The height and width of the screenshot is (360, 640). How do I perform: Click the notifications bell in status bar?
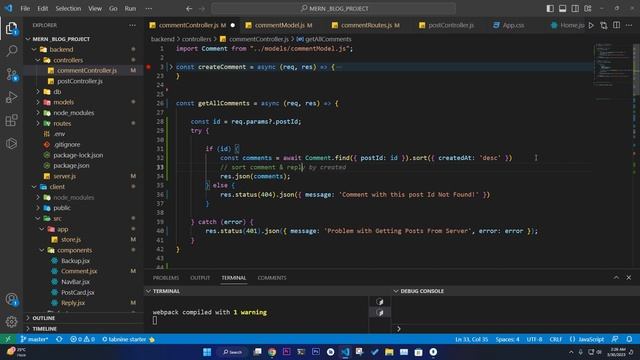pos(629,339)
